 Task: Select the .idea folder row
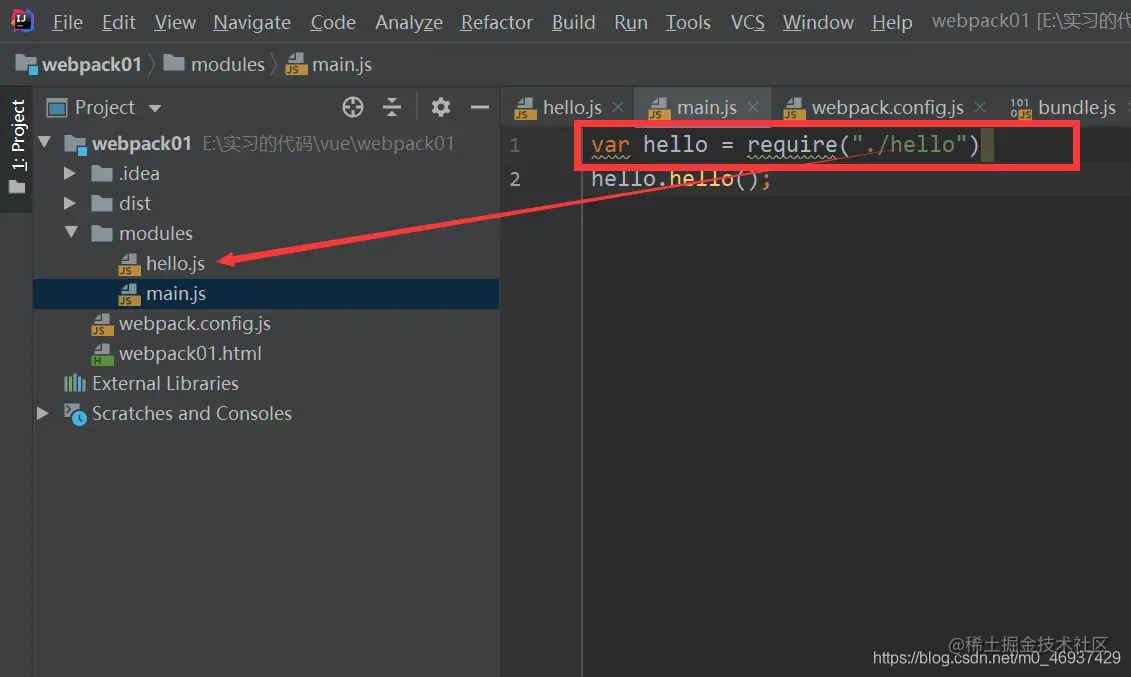click(266, 173)
